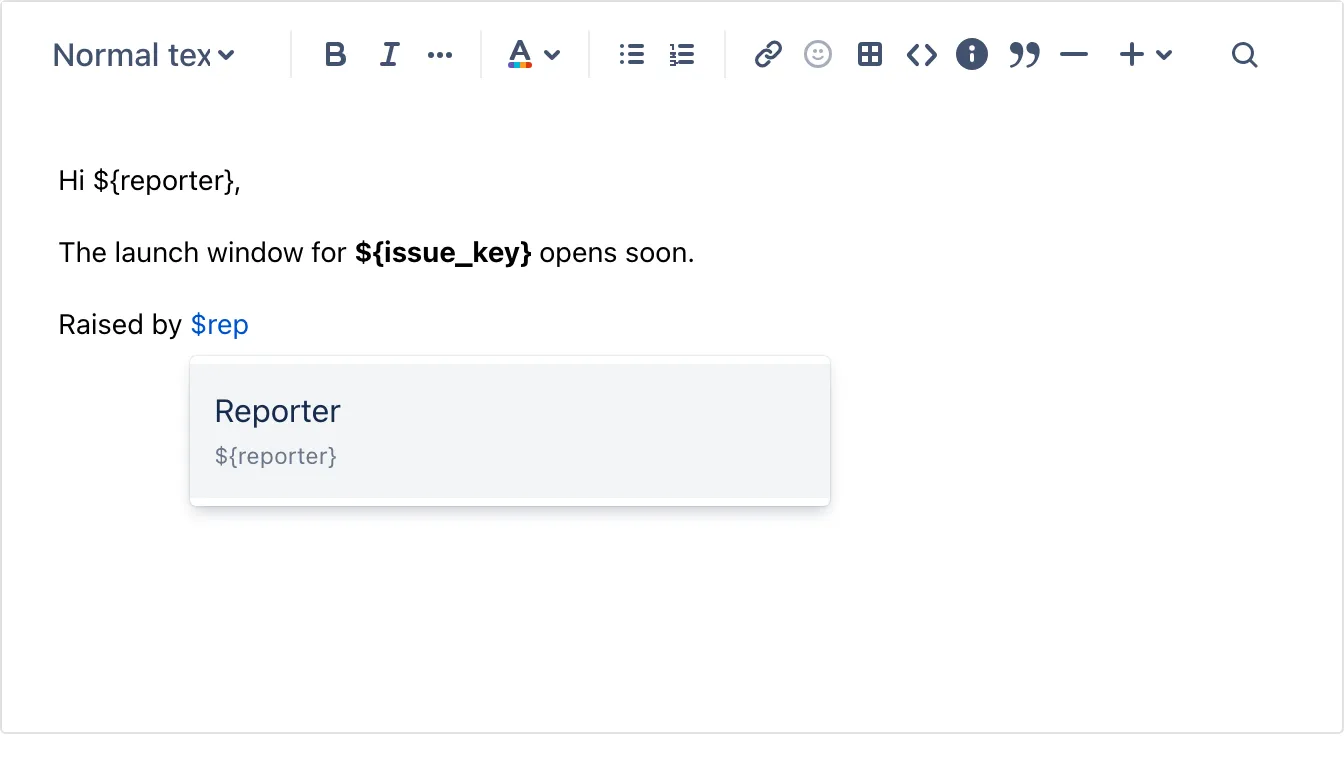Viewport: 1344px width, 762px height.
Task: Insert a quote block
Action: click(1024, 55)
